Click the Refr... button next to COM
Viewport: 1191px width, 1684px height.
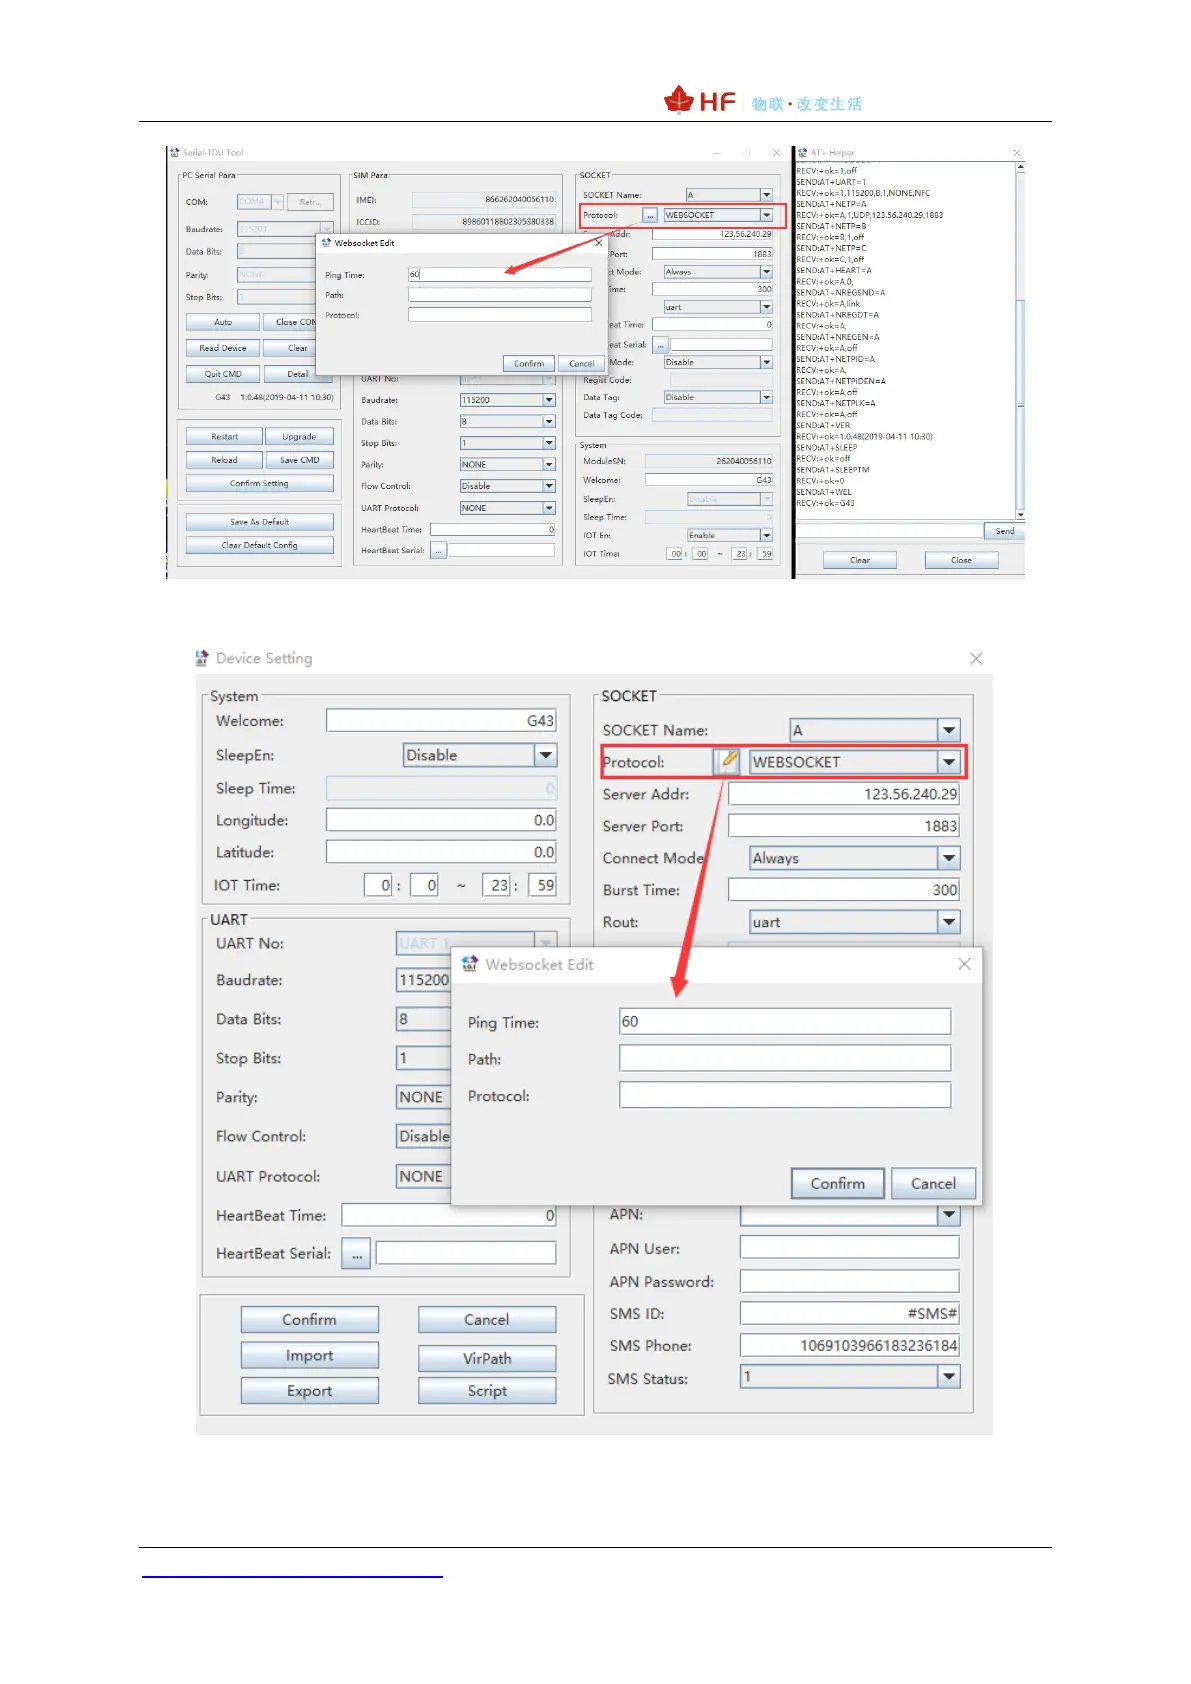[x=310, y=202]
